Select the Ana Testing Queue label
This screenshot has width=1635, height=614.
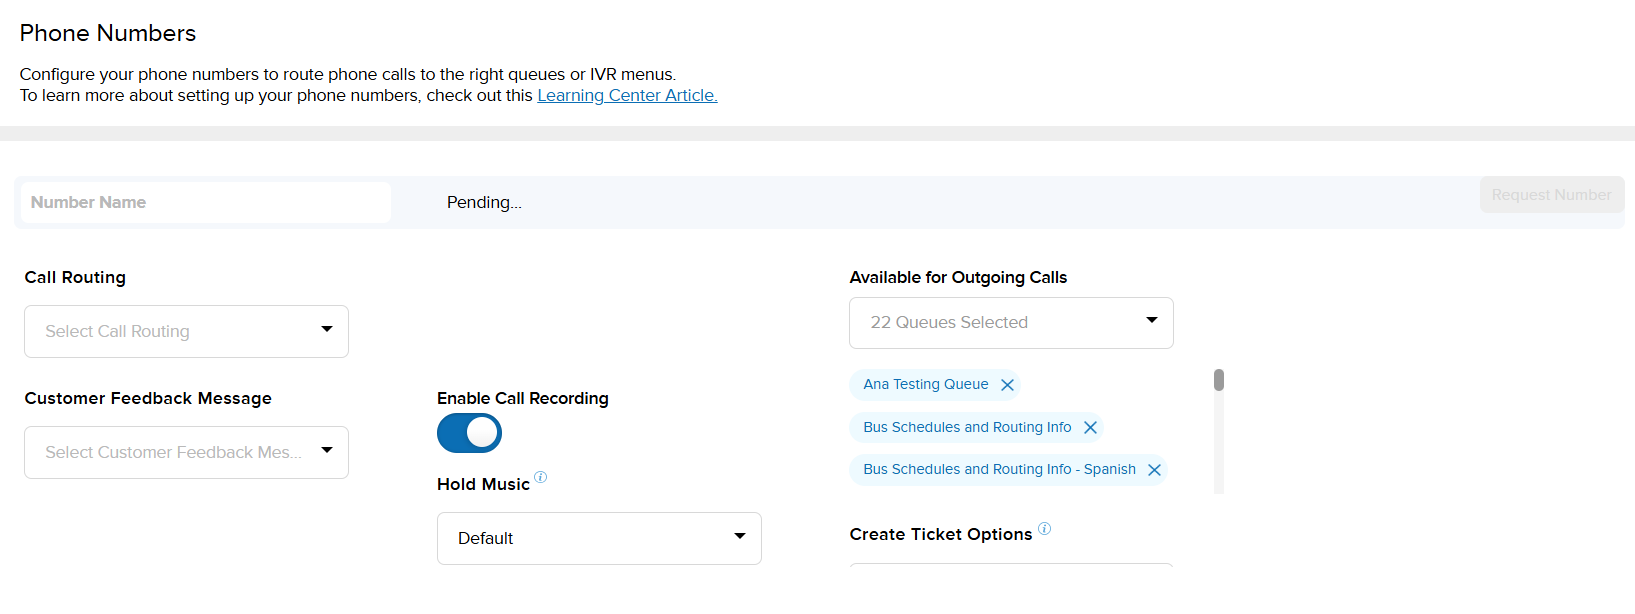click(925, 385)
